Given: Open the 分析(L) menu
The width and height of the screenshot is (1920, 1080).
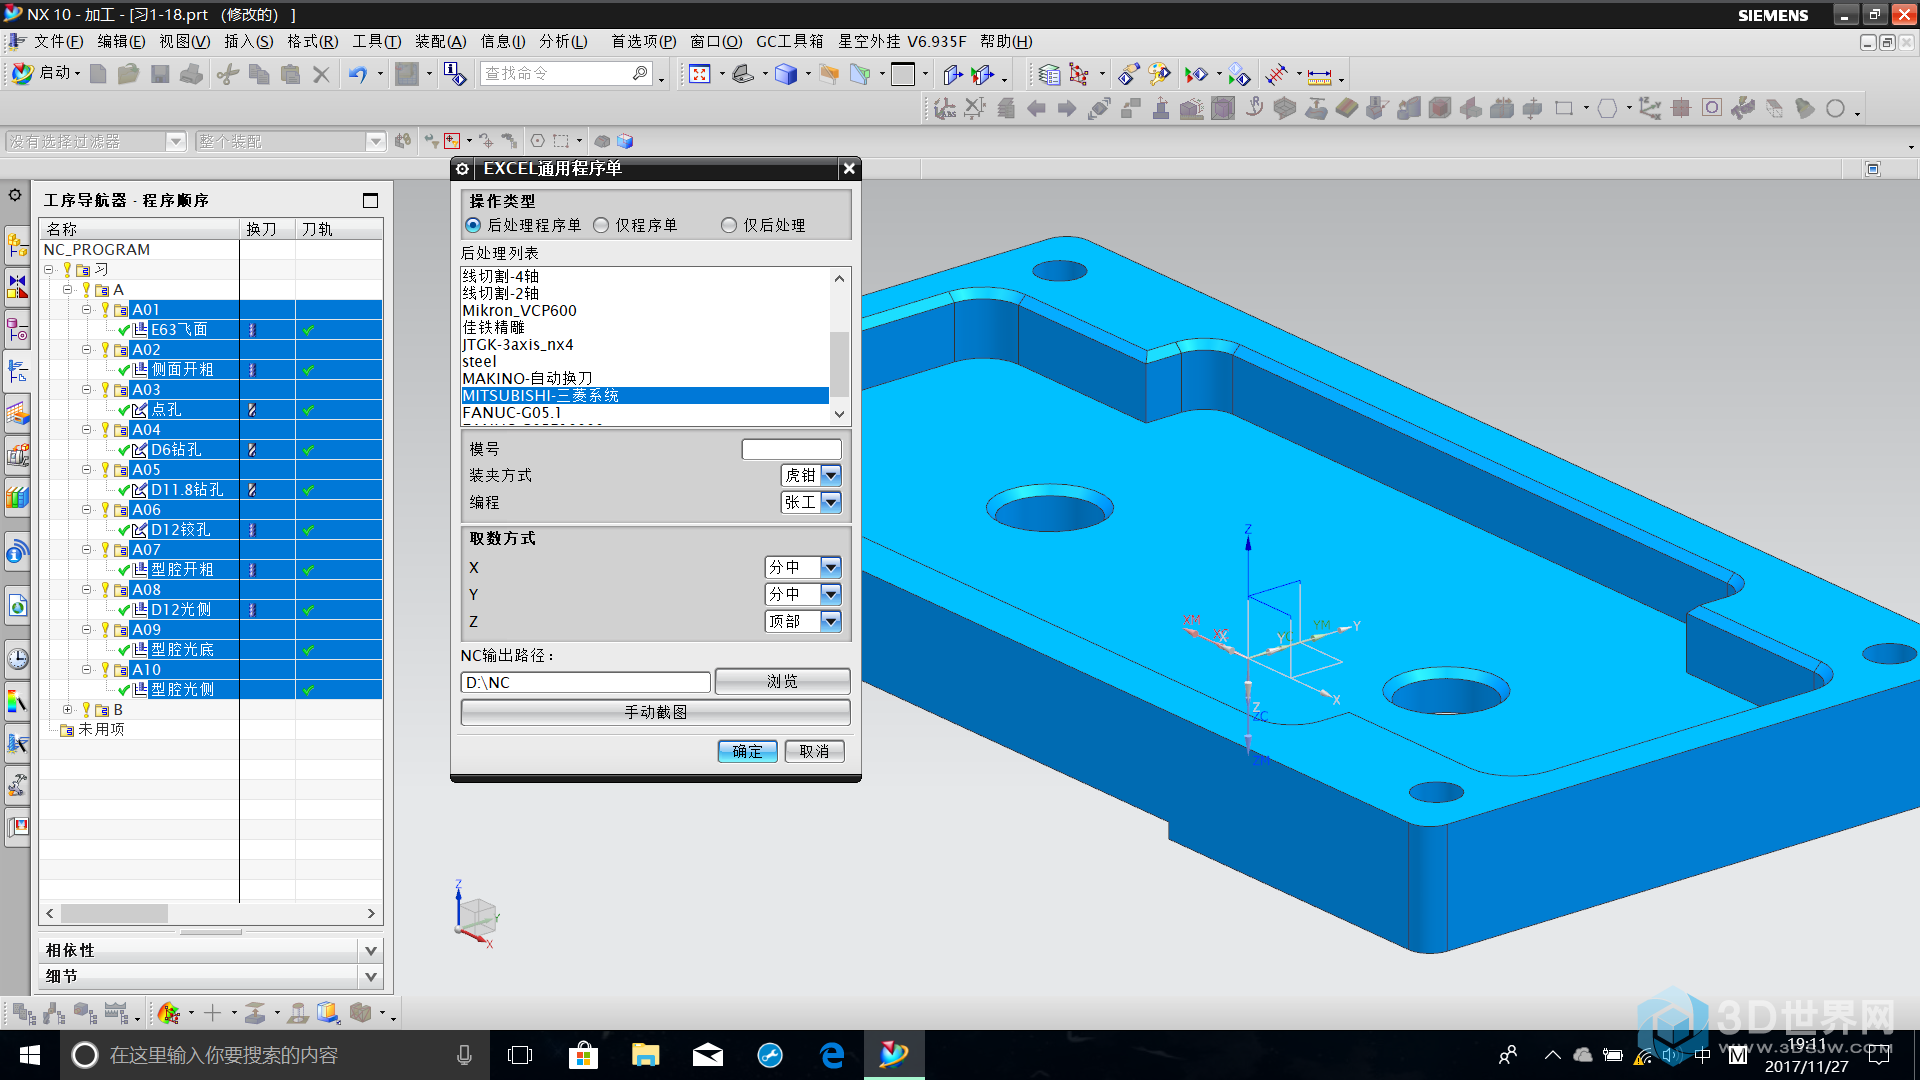Looking at the screenshot, I should pos(563,41).
